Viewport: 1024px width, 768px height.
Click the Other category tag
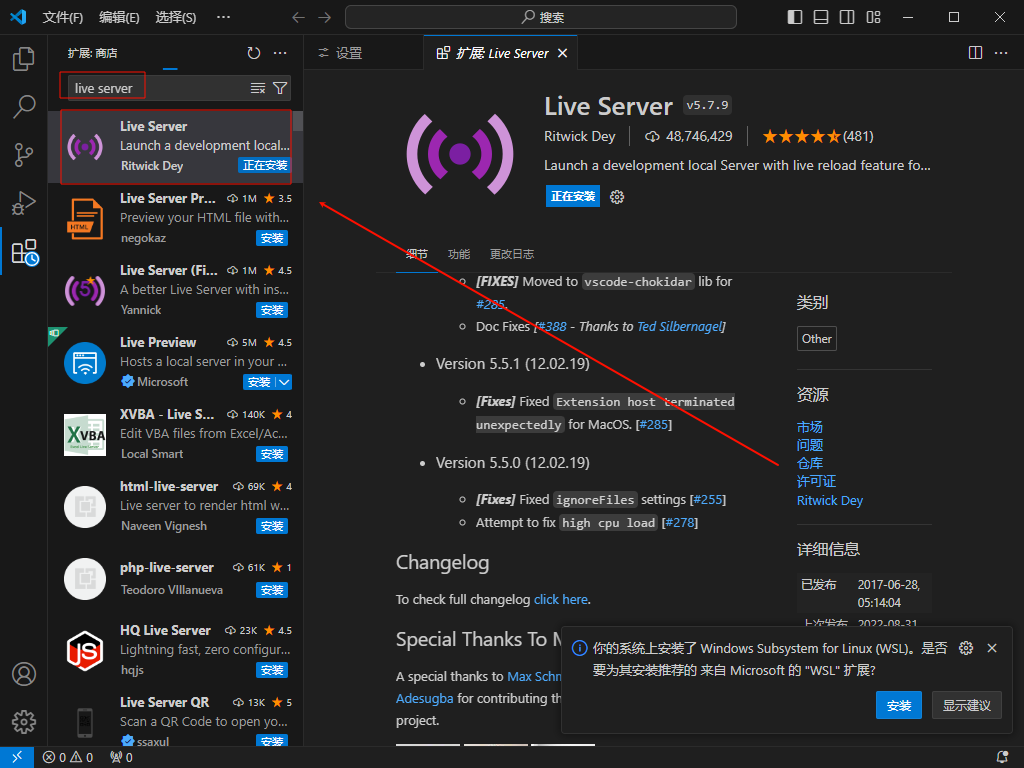tap(816, 339)
